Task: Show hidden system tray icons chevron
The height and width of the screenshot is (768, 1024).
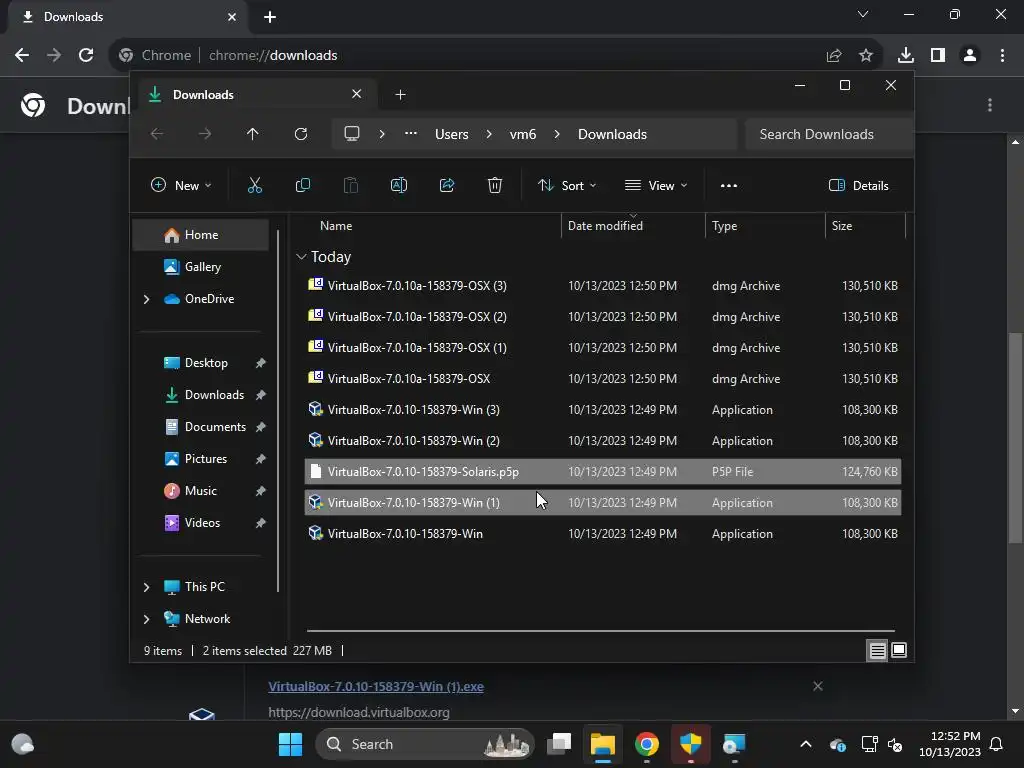Action: pyautogui.click(x=806, y=744)
